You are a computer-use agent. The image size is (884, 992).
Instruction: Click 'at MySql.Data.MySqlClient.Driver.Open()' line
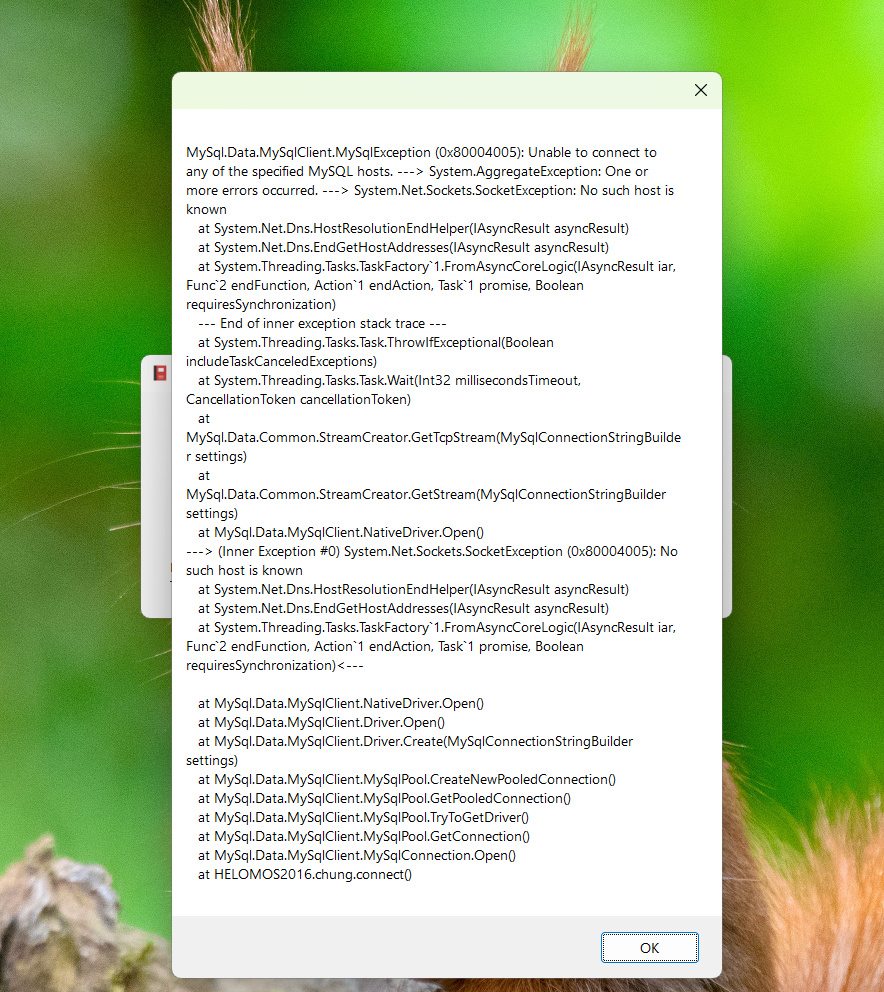(321, 722)
